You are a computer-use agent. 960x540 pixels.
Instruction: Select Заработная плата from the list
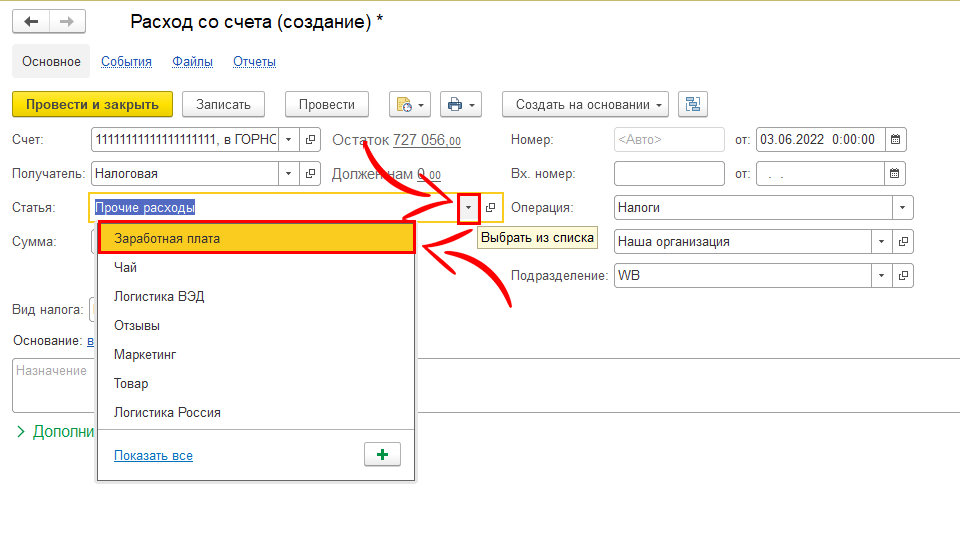coord(256,238)
